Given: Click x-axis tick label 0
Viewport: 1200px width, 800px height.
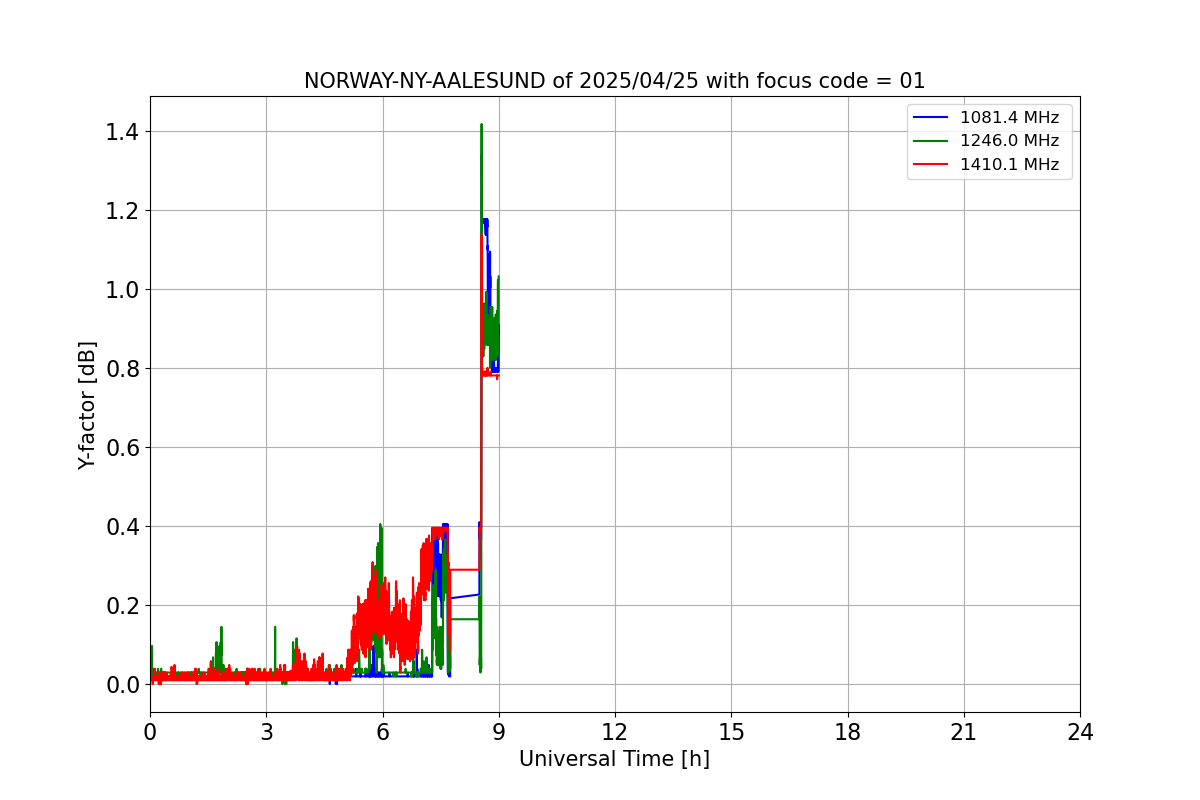Looking at the screenshot, I should point(150,732).
